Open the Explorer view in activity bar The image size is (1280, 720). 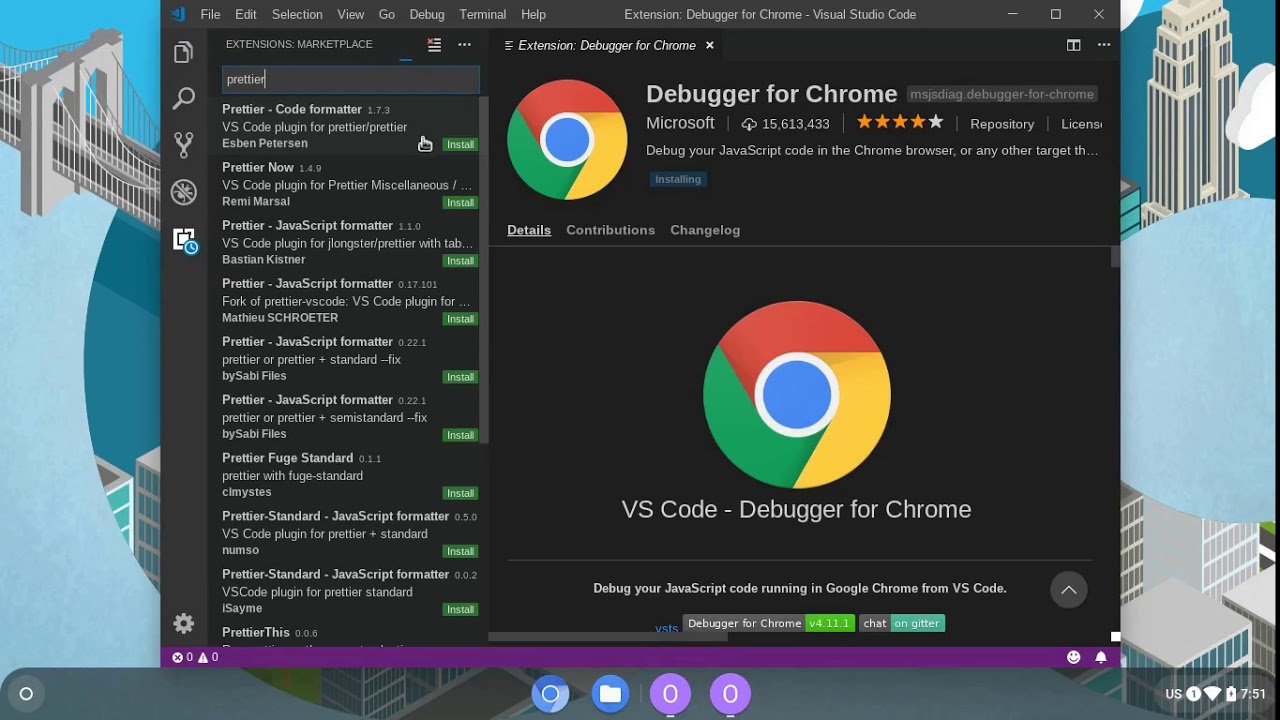(x=183, y=52)
